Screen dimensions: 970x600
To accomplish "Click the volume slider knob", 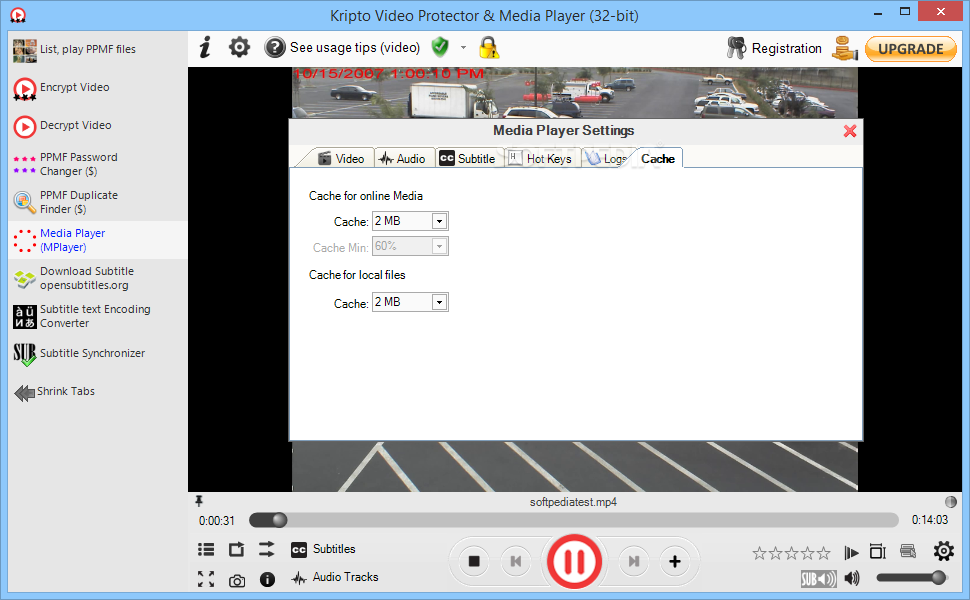I will (938, 578).
